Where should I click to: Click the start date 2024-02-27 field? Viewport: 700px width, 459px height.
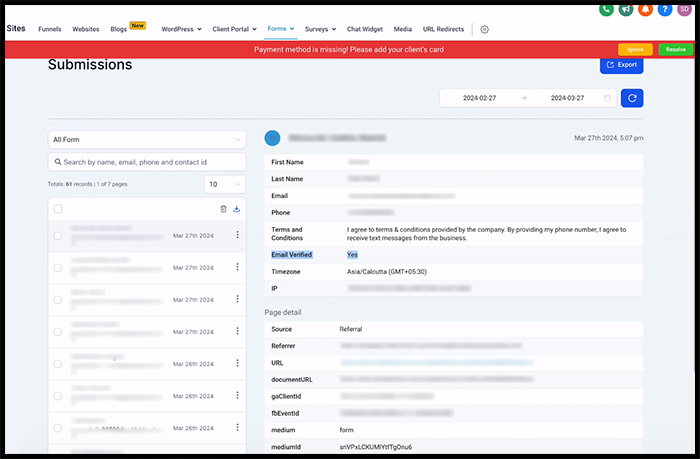pos(479,98)
